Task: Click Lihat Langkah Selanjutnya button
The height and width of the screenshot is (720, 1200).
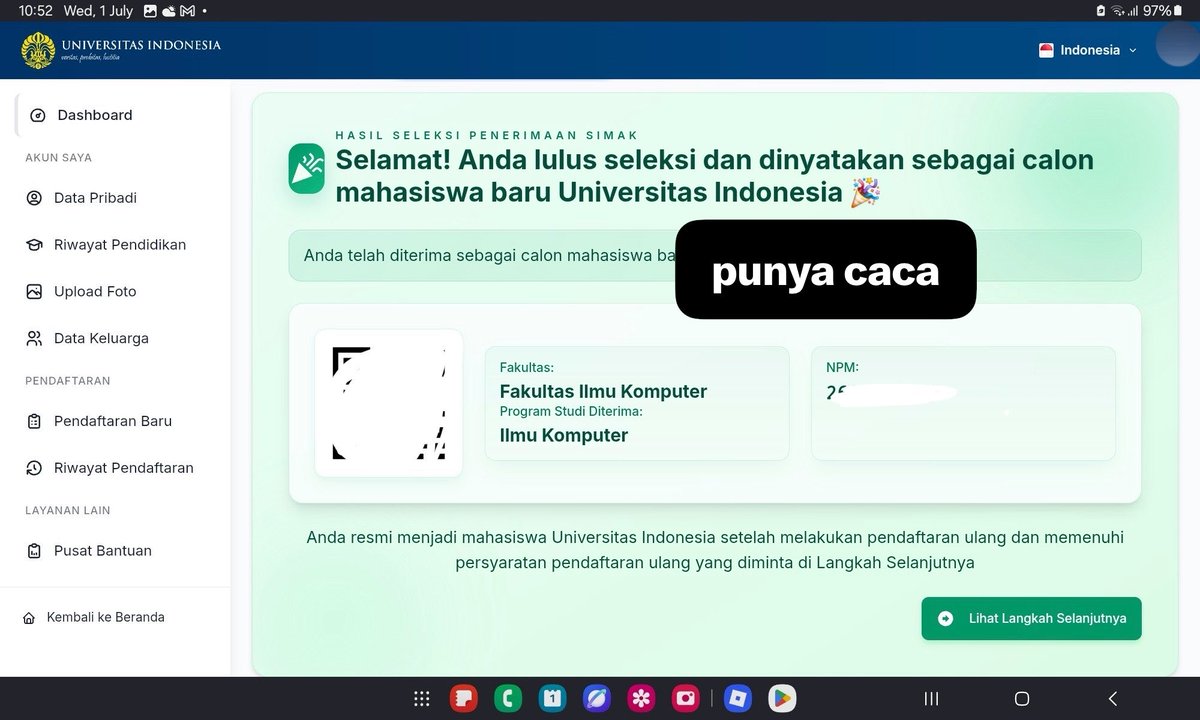Action: tap(1031, 618)
